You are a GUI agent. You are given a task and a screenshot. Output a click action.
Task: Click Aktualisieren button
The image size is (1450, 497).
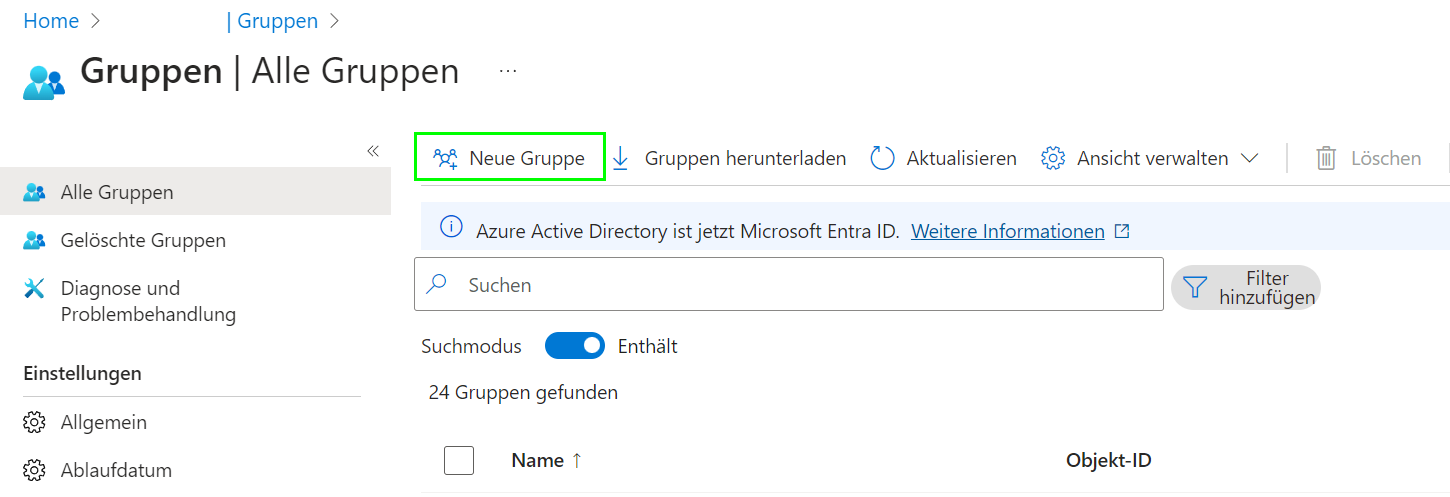[943, 158]
